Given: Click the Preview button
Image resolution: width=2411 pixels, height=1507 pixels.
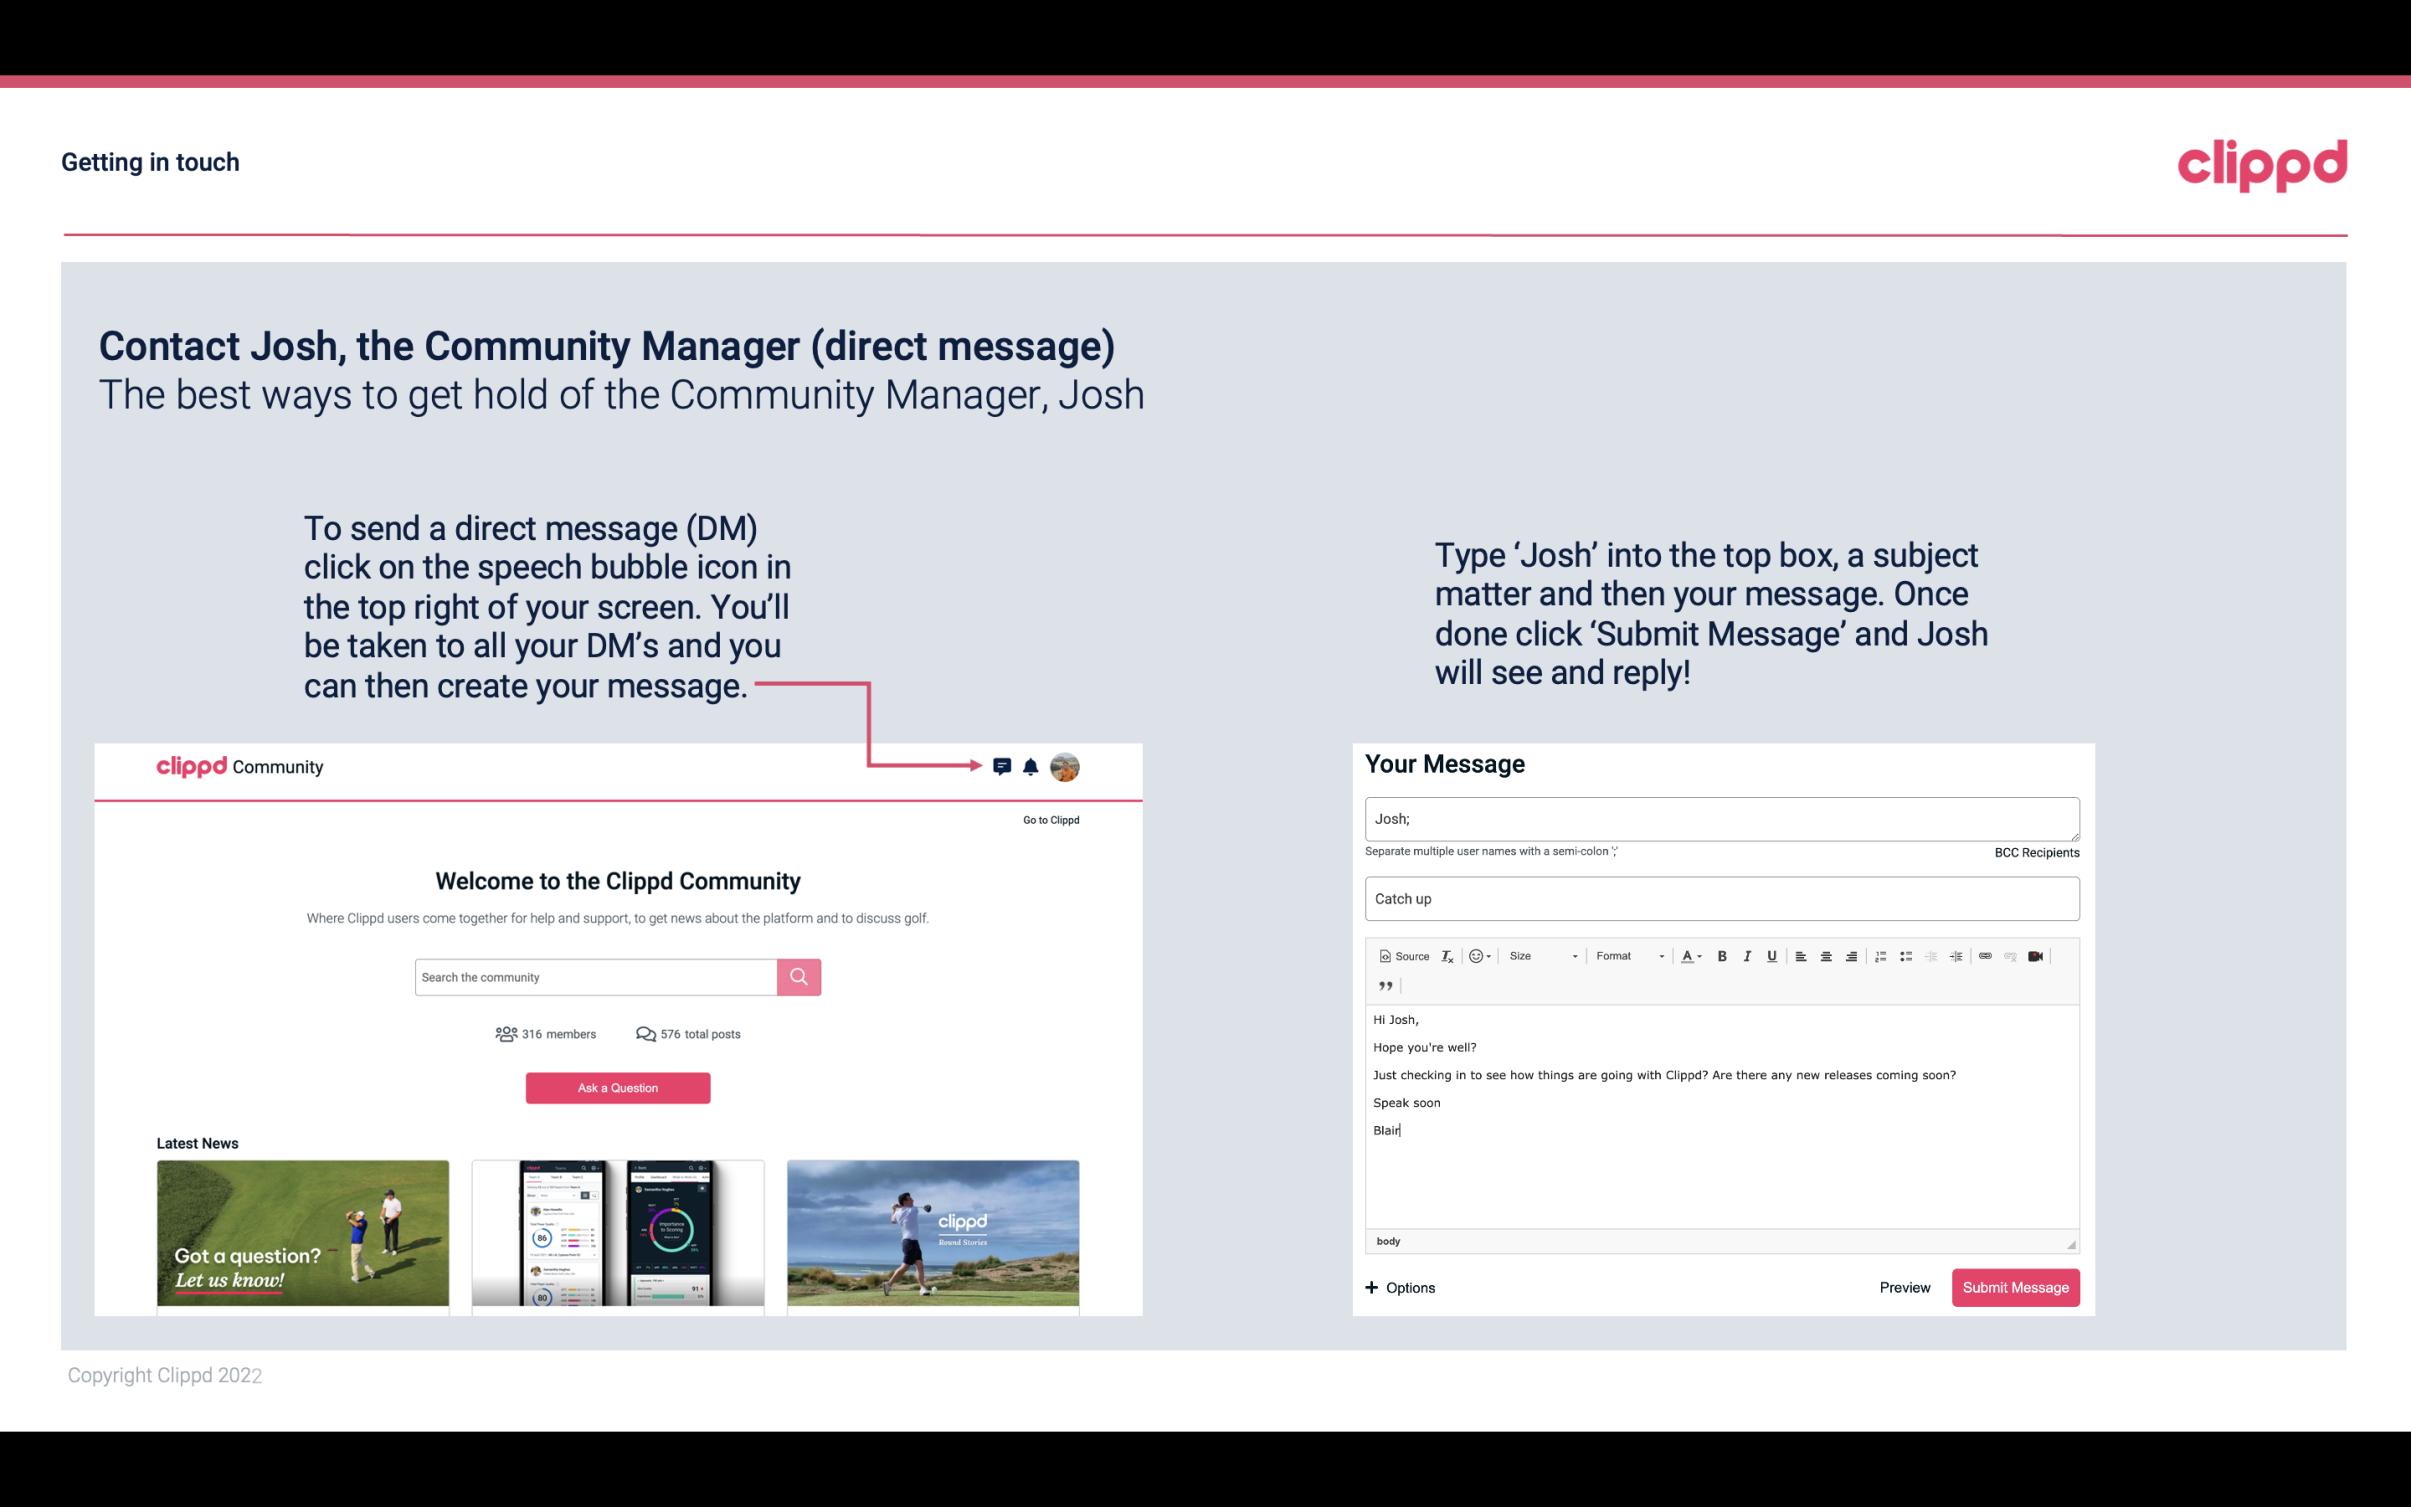Looking at the screenshot, I should point(1904,1288).
